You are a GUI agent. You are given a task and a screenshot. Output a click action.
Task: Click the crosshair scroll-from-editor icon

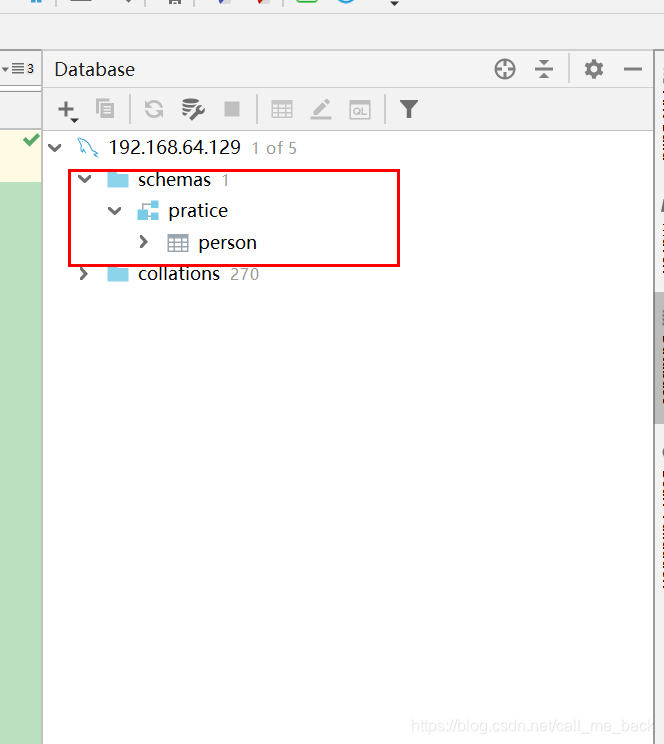tap(505, 69)
